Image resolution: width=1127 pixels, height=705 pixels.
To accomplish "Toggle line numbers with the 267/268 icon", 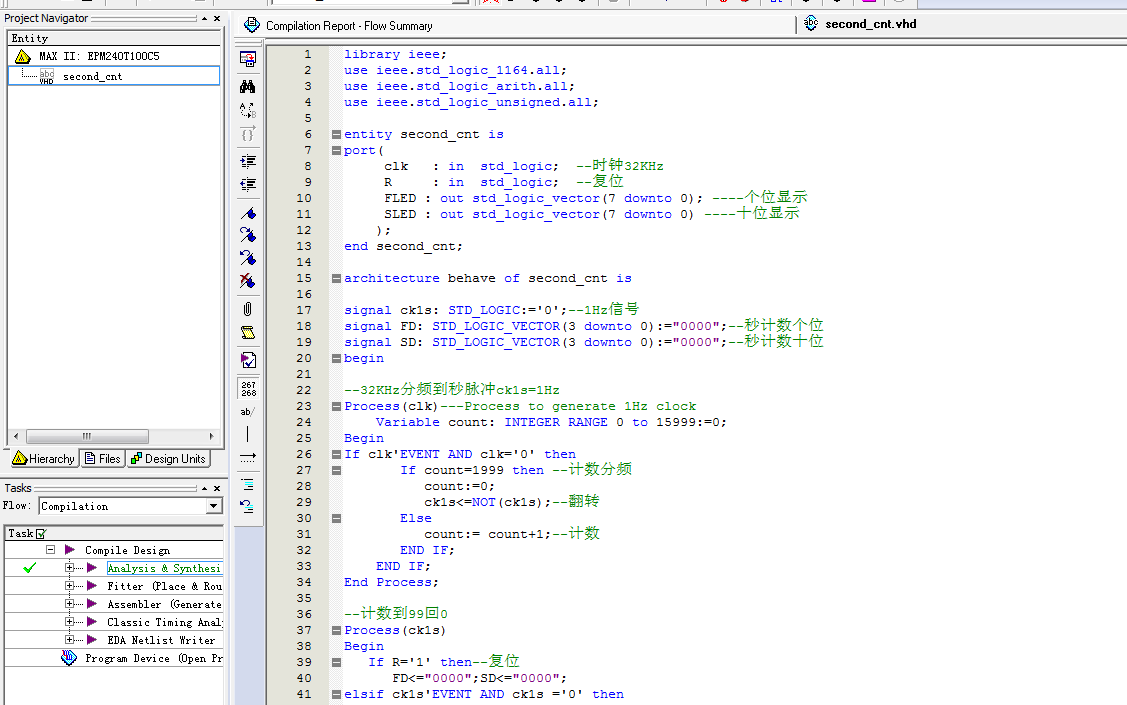I will pyautogui.click(x=248, y=388).
